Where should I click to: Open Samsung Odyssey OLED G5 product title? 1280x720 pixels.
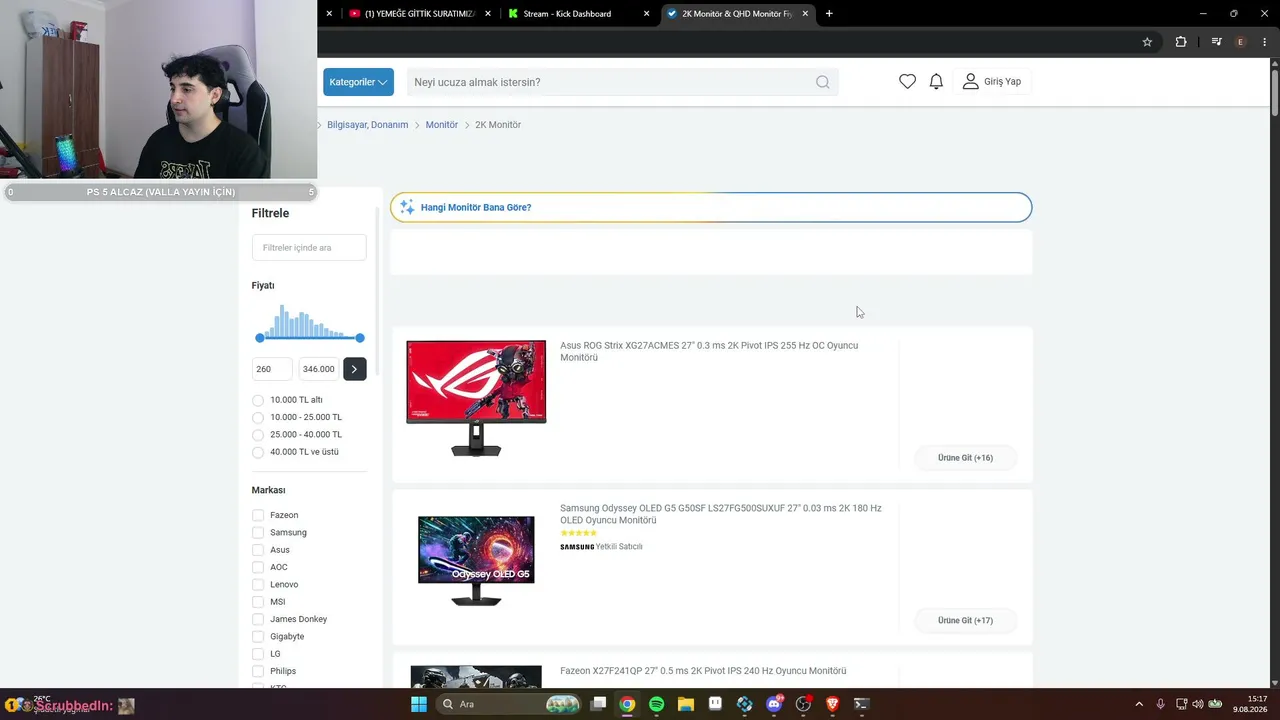pyautogui.click(x=721, y=514)
